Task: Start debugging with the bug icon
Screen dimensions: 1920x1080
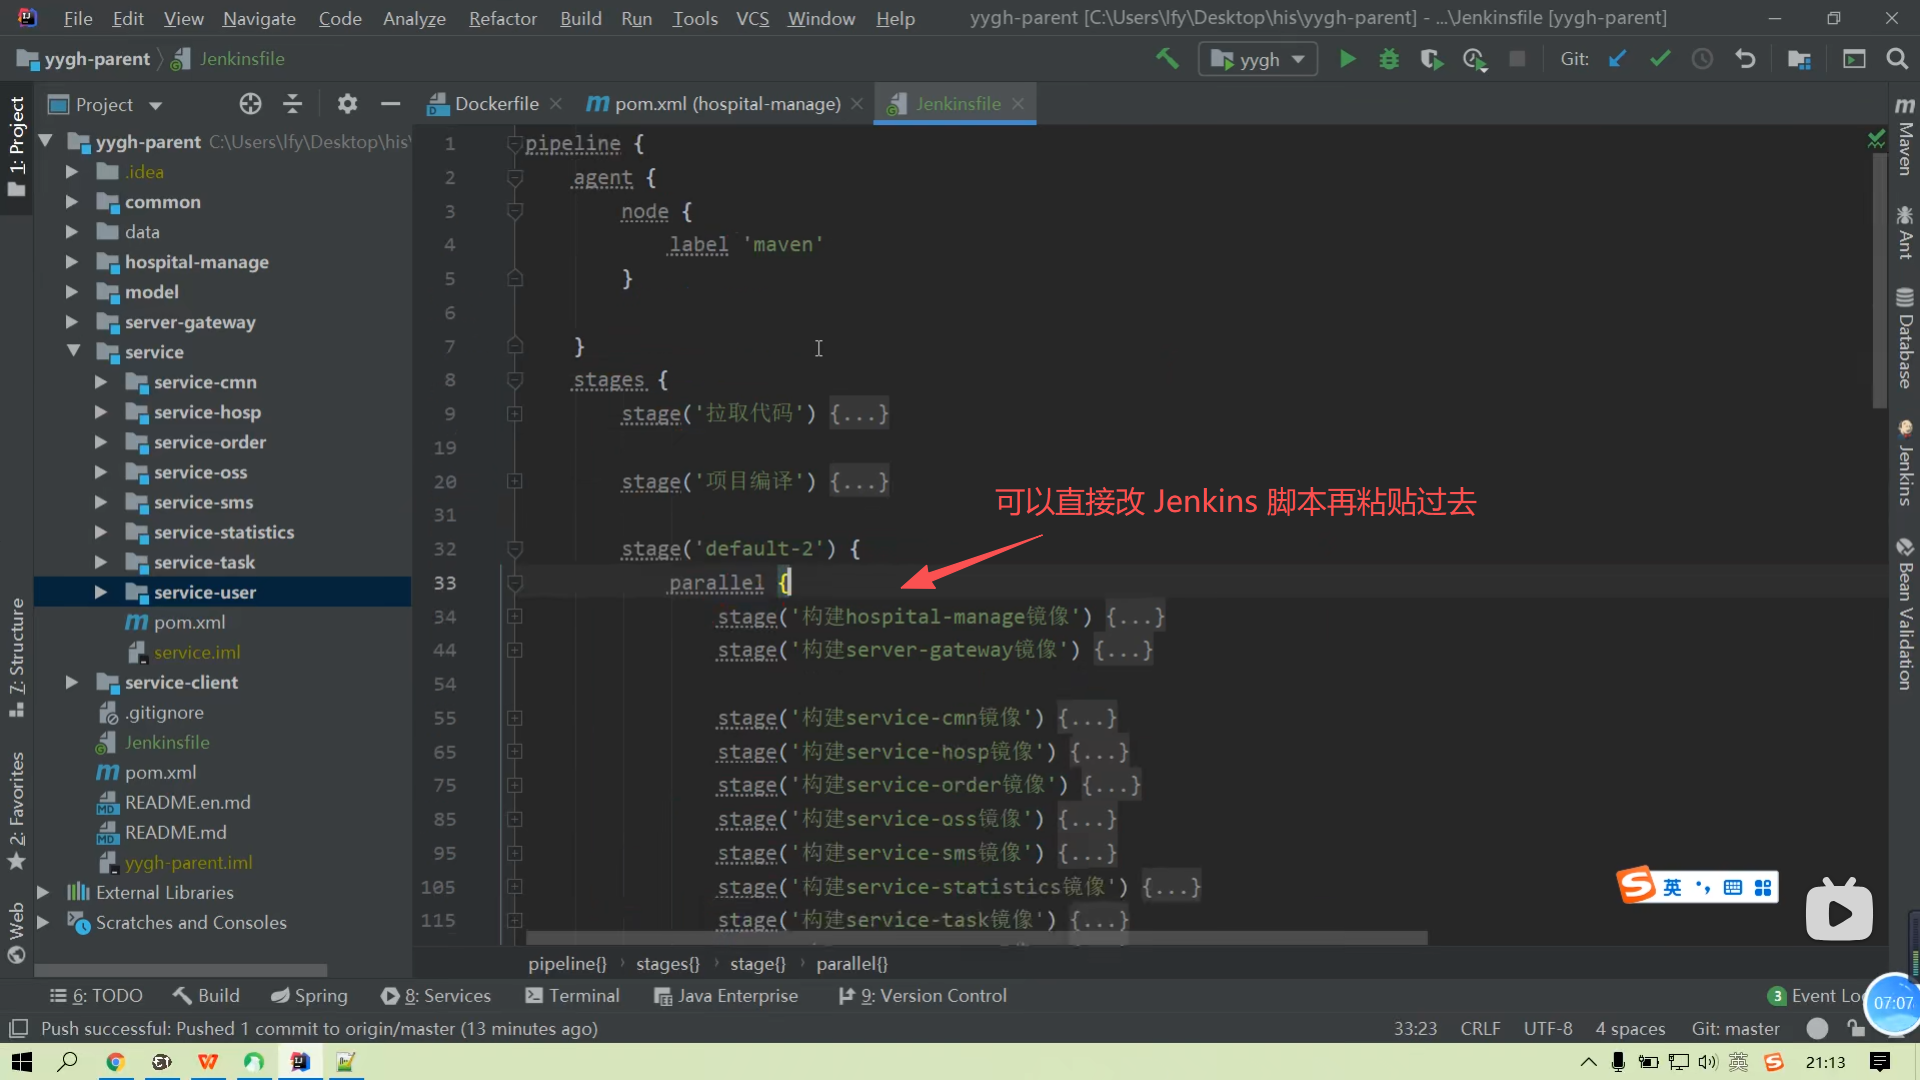Action: coord(1389,59)
